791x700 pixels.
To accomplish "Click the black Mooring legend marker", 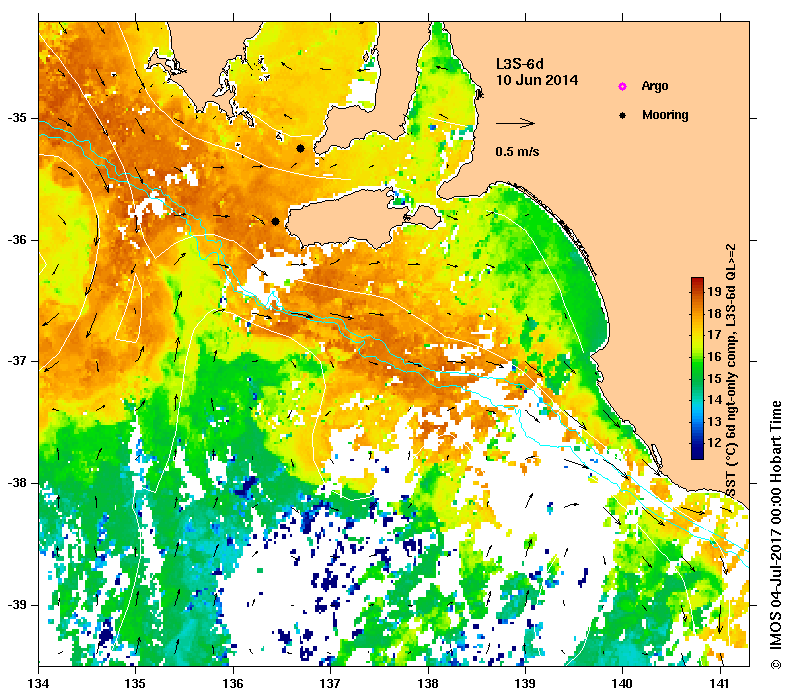I will pyautogui.click(x=623, y=115).
